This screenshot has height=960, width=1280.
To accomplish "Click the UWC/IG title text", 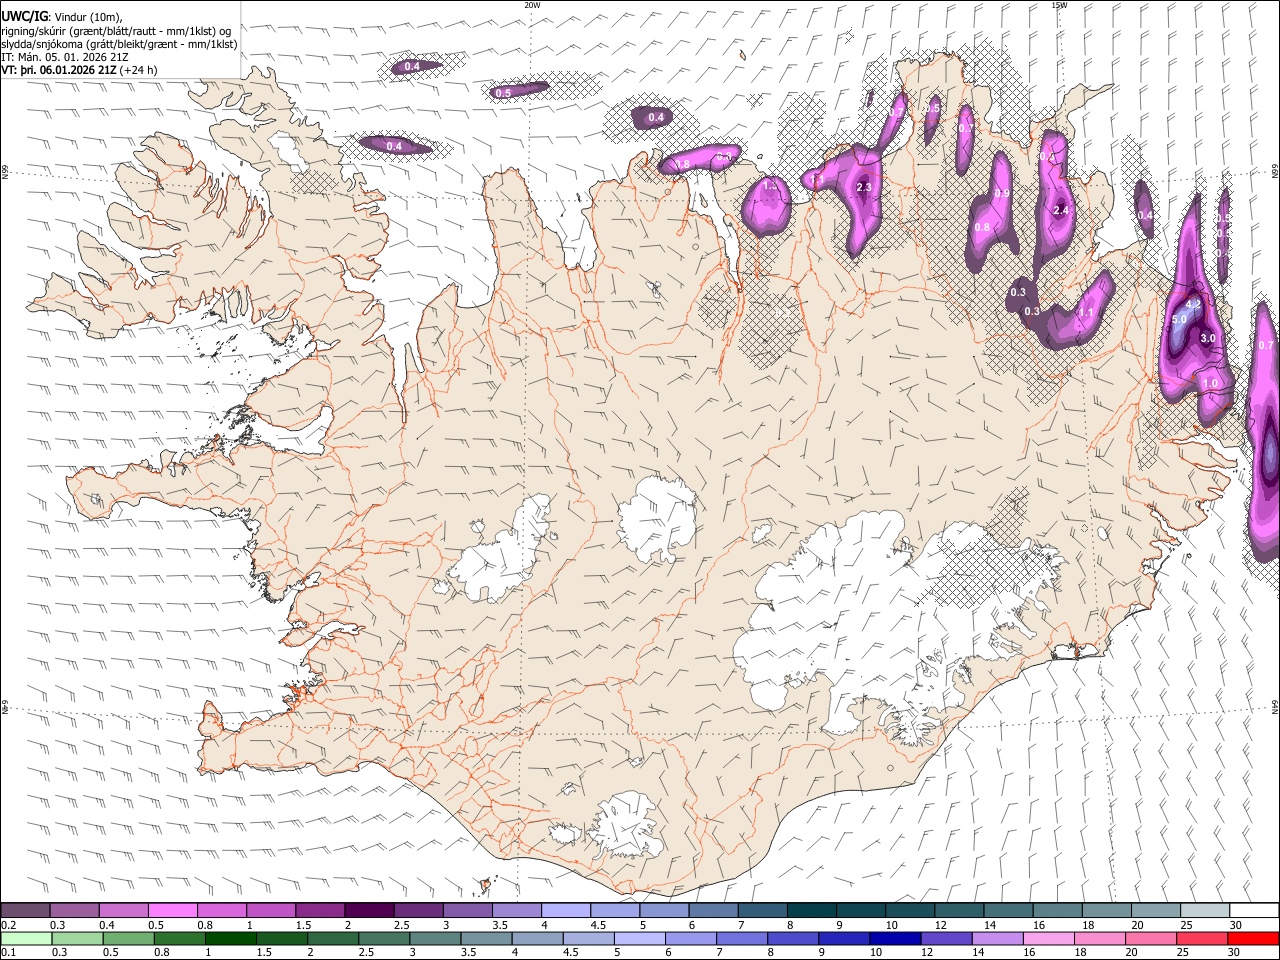I will click(23, 16).
